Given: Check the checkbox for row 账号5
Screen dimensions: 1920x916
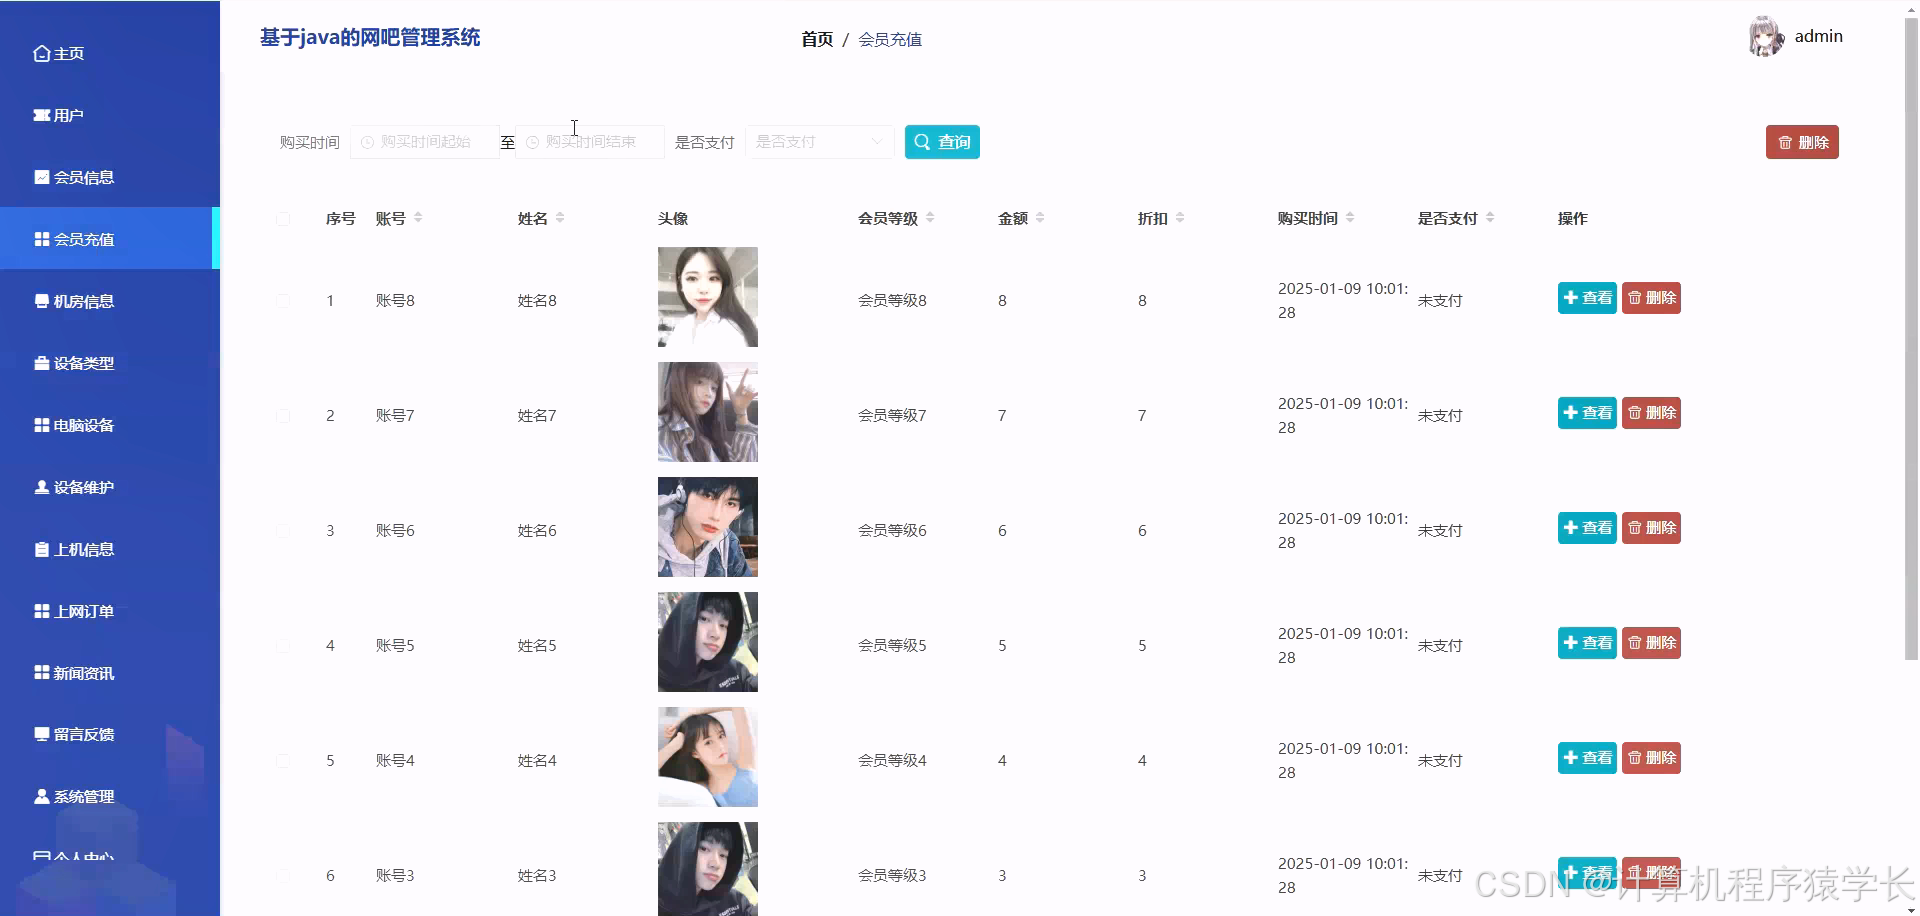Looking at the screenshot, I should [x=283, y=646].
